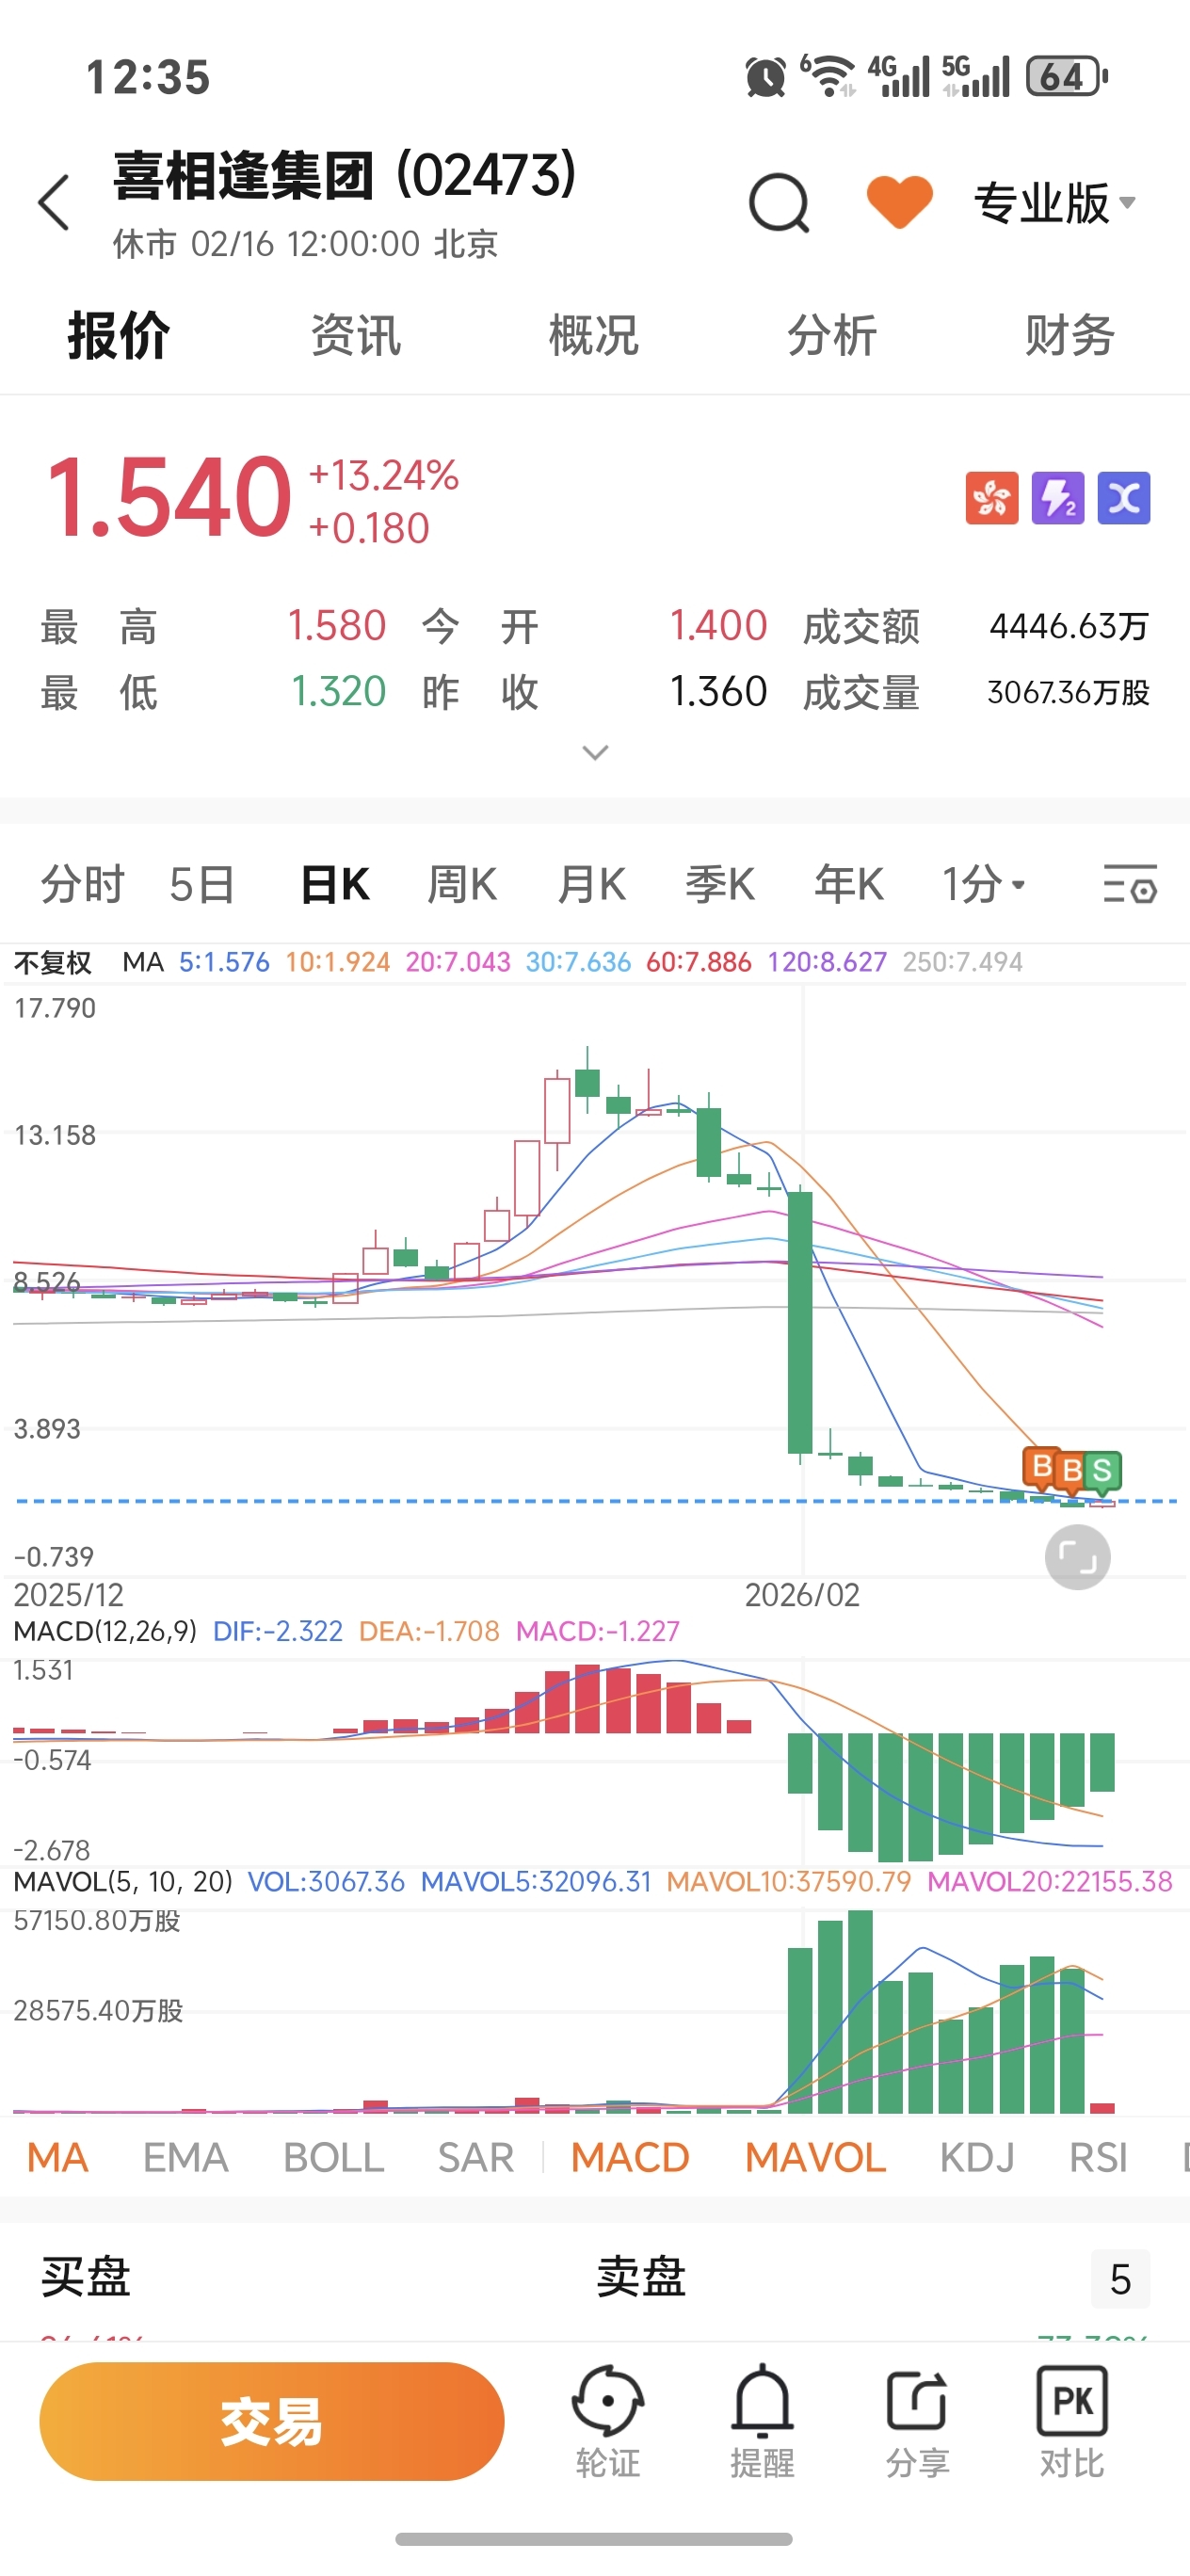This screenshot has width=1190, height=2576.
Task: Tap the purple lightning Z2 icon
Action: click(x=1058, y=498)
